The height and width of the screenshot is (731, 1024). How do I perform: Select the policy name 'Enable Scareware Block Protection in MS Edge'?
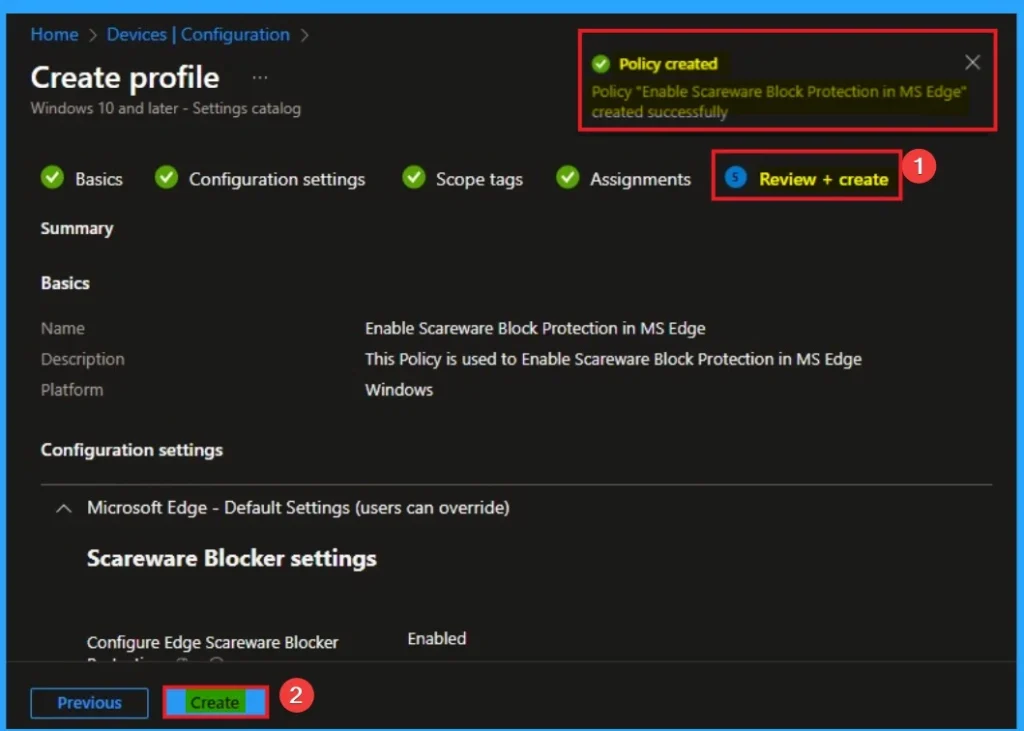tap(535, 329)
